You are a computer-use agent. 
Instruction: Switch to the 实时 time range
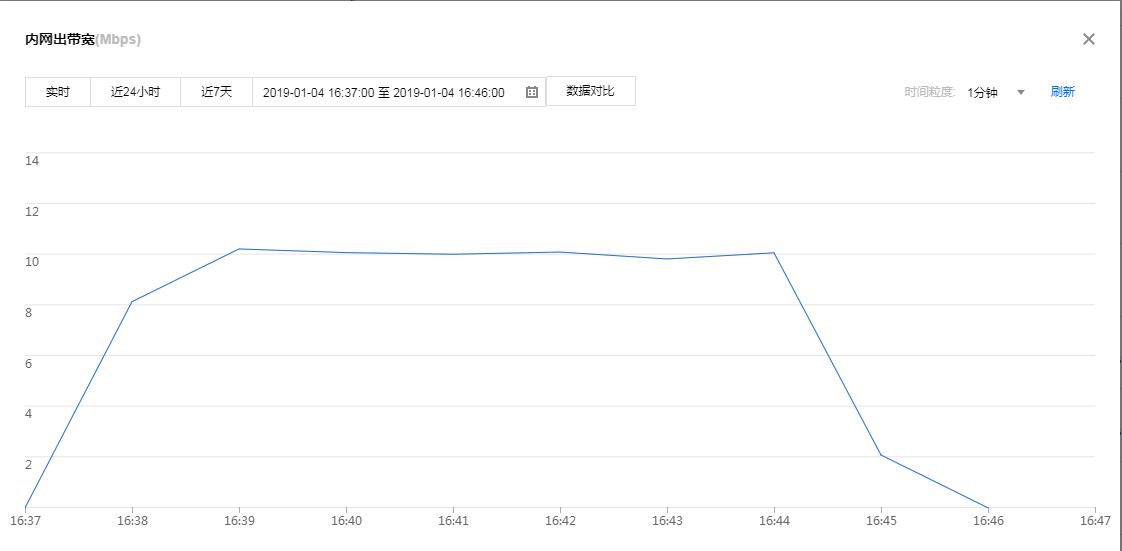(x=58, y=92)
